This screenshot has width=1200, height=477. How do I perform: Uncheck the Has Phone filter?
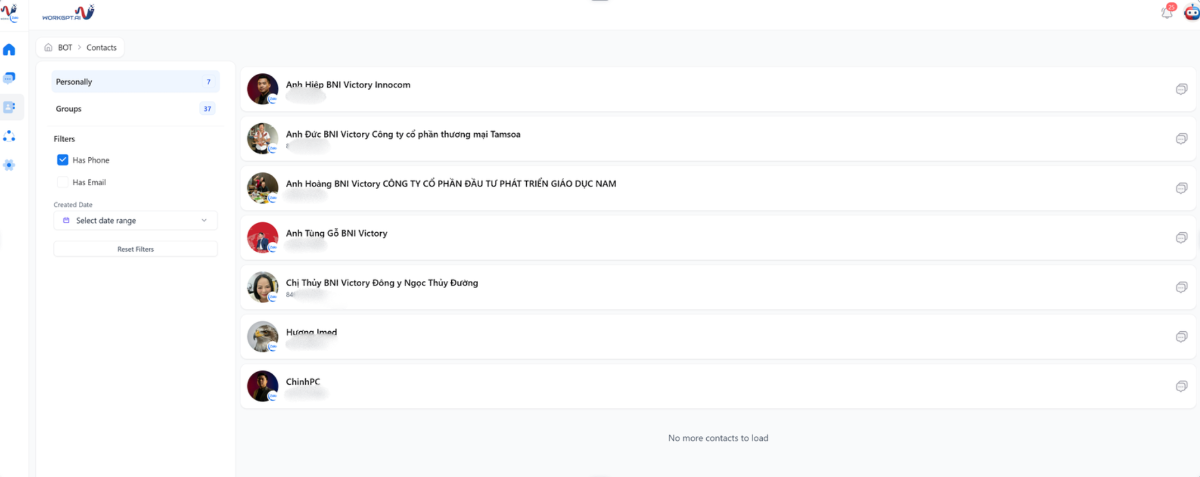(63, 160)
